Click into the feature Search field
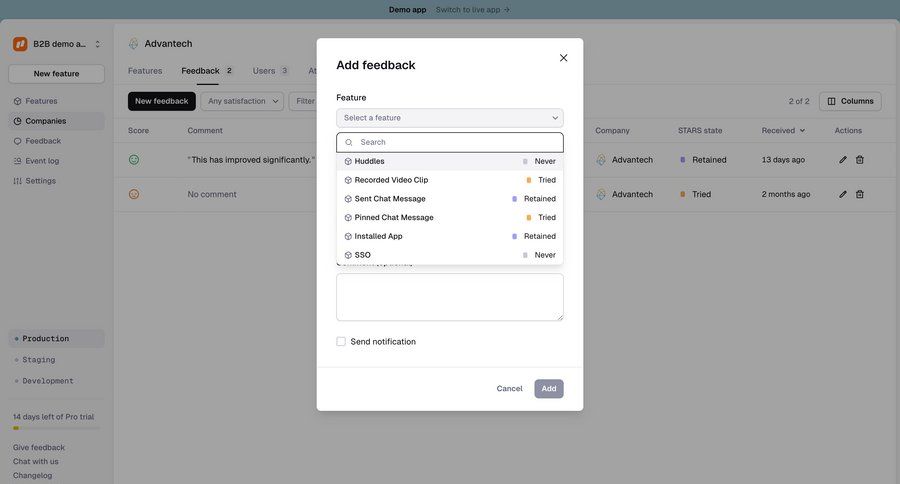This screenshot has width=900, height=484. point(455,143)
